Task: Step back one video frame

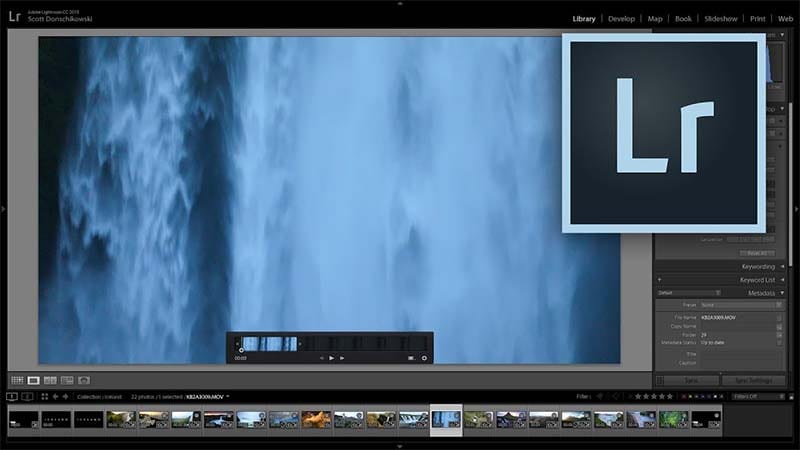Action: pos(321,358)
